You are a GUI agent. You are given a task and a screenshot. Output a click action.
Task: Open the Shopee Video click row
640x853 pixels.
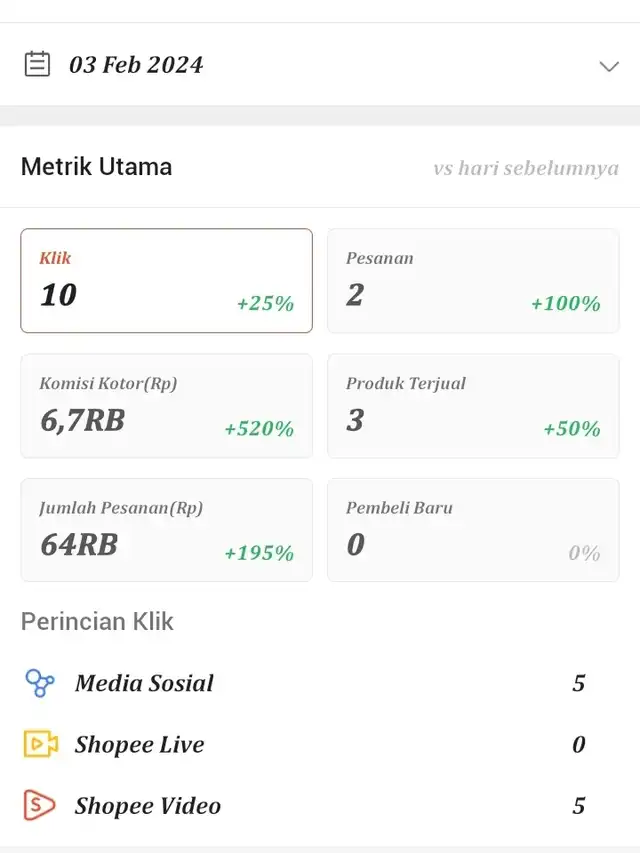(320, 805)
